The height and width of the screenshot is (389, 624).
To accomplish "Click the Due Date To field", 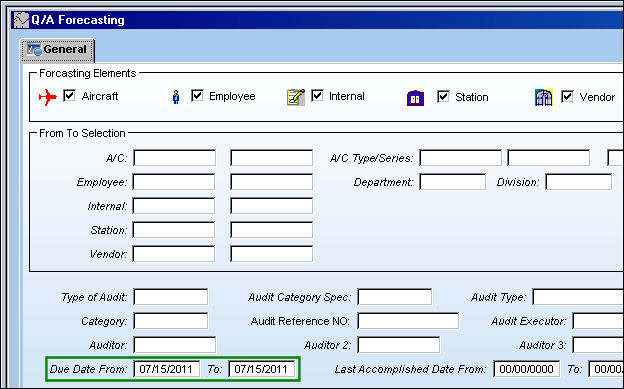I will coord(261,369).
